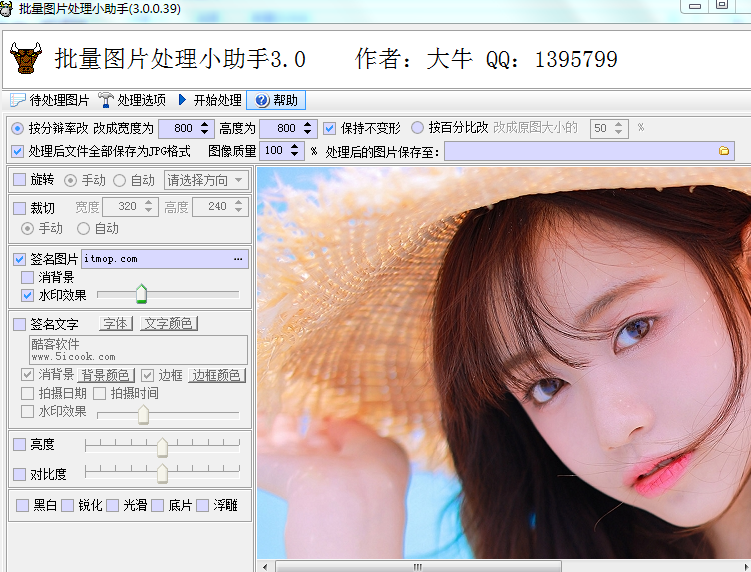Click the ellipsis button for 签名图片 file
Screen dimensions: 751x572
[x=238, y=259]
